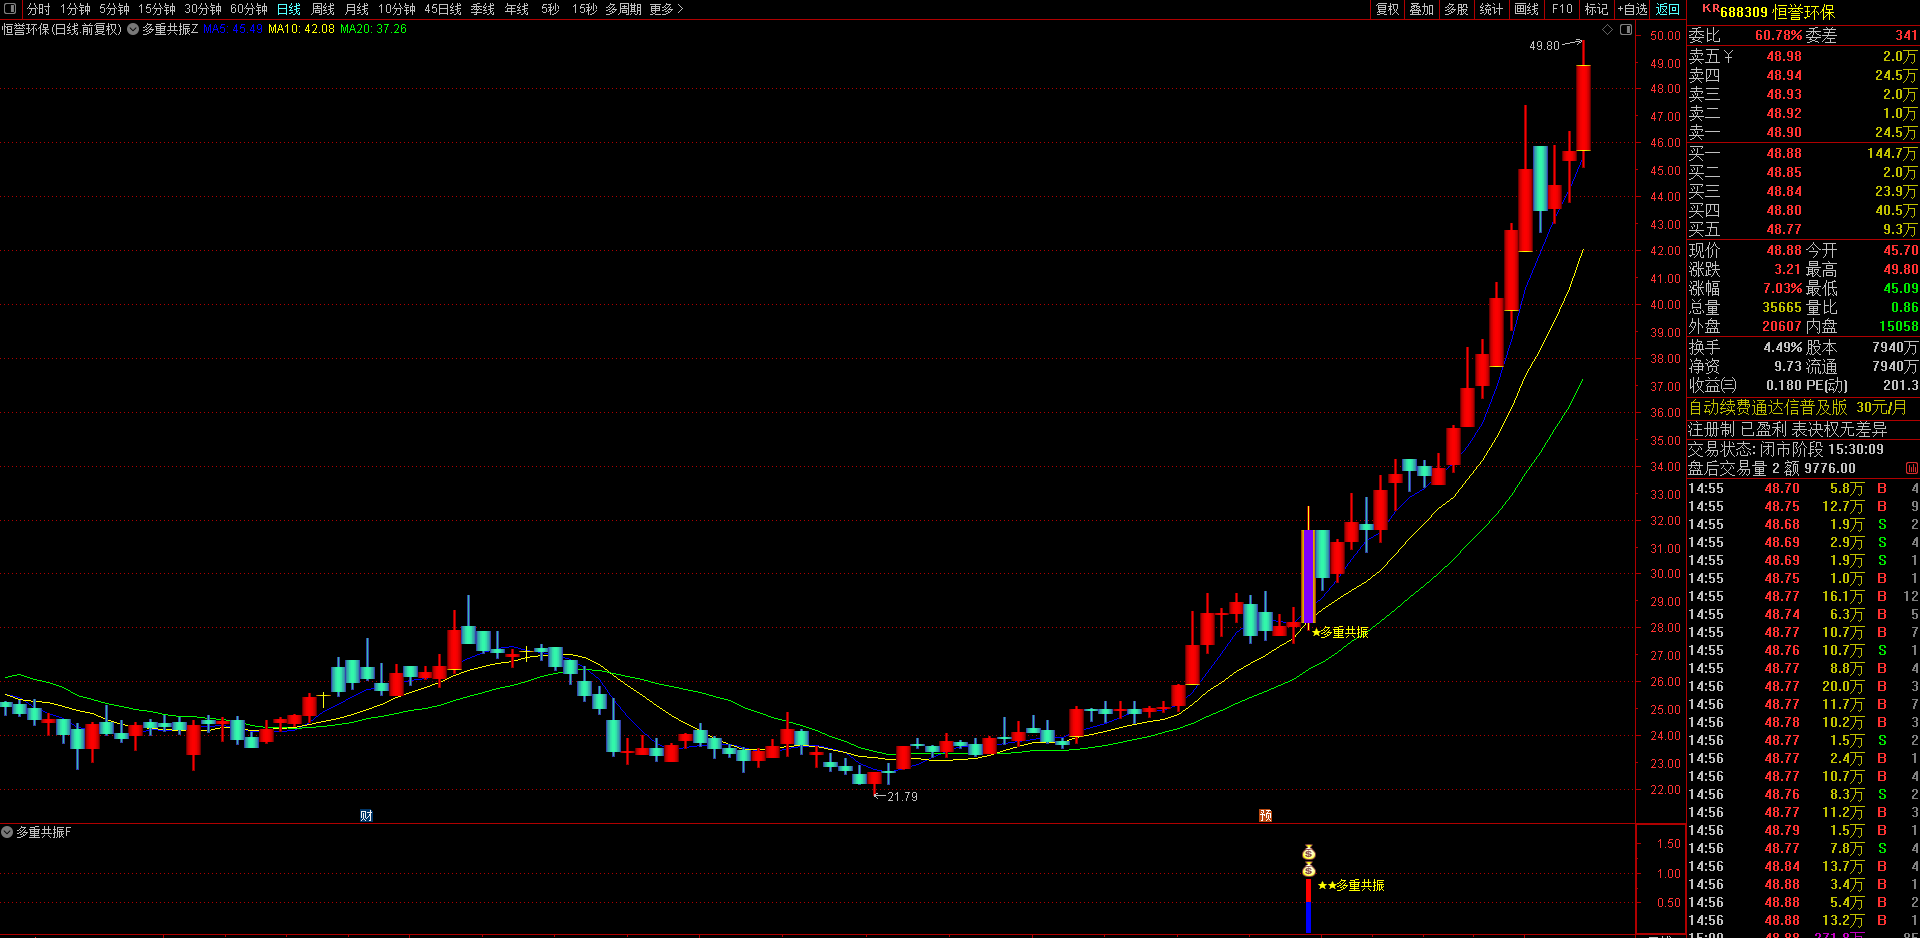This screenshot has height=938, width=1920.
Task: Select the 30分钟 period
Action: (x=203, y=9)
